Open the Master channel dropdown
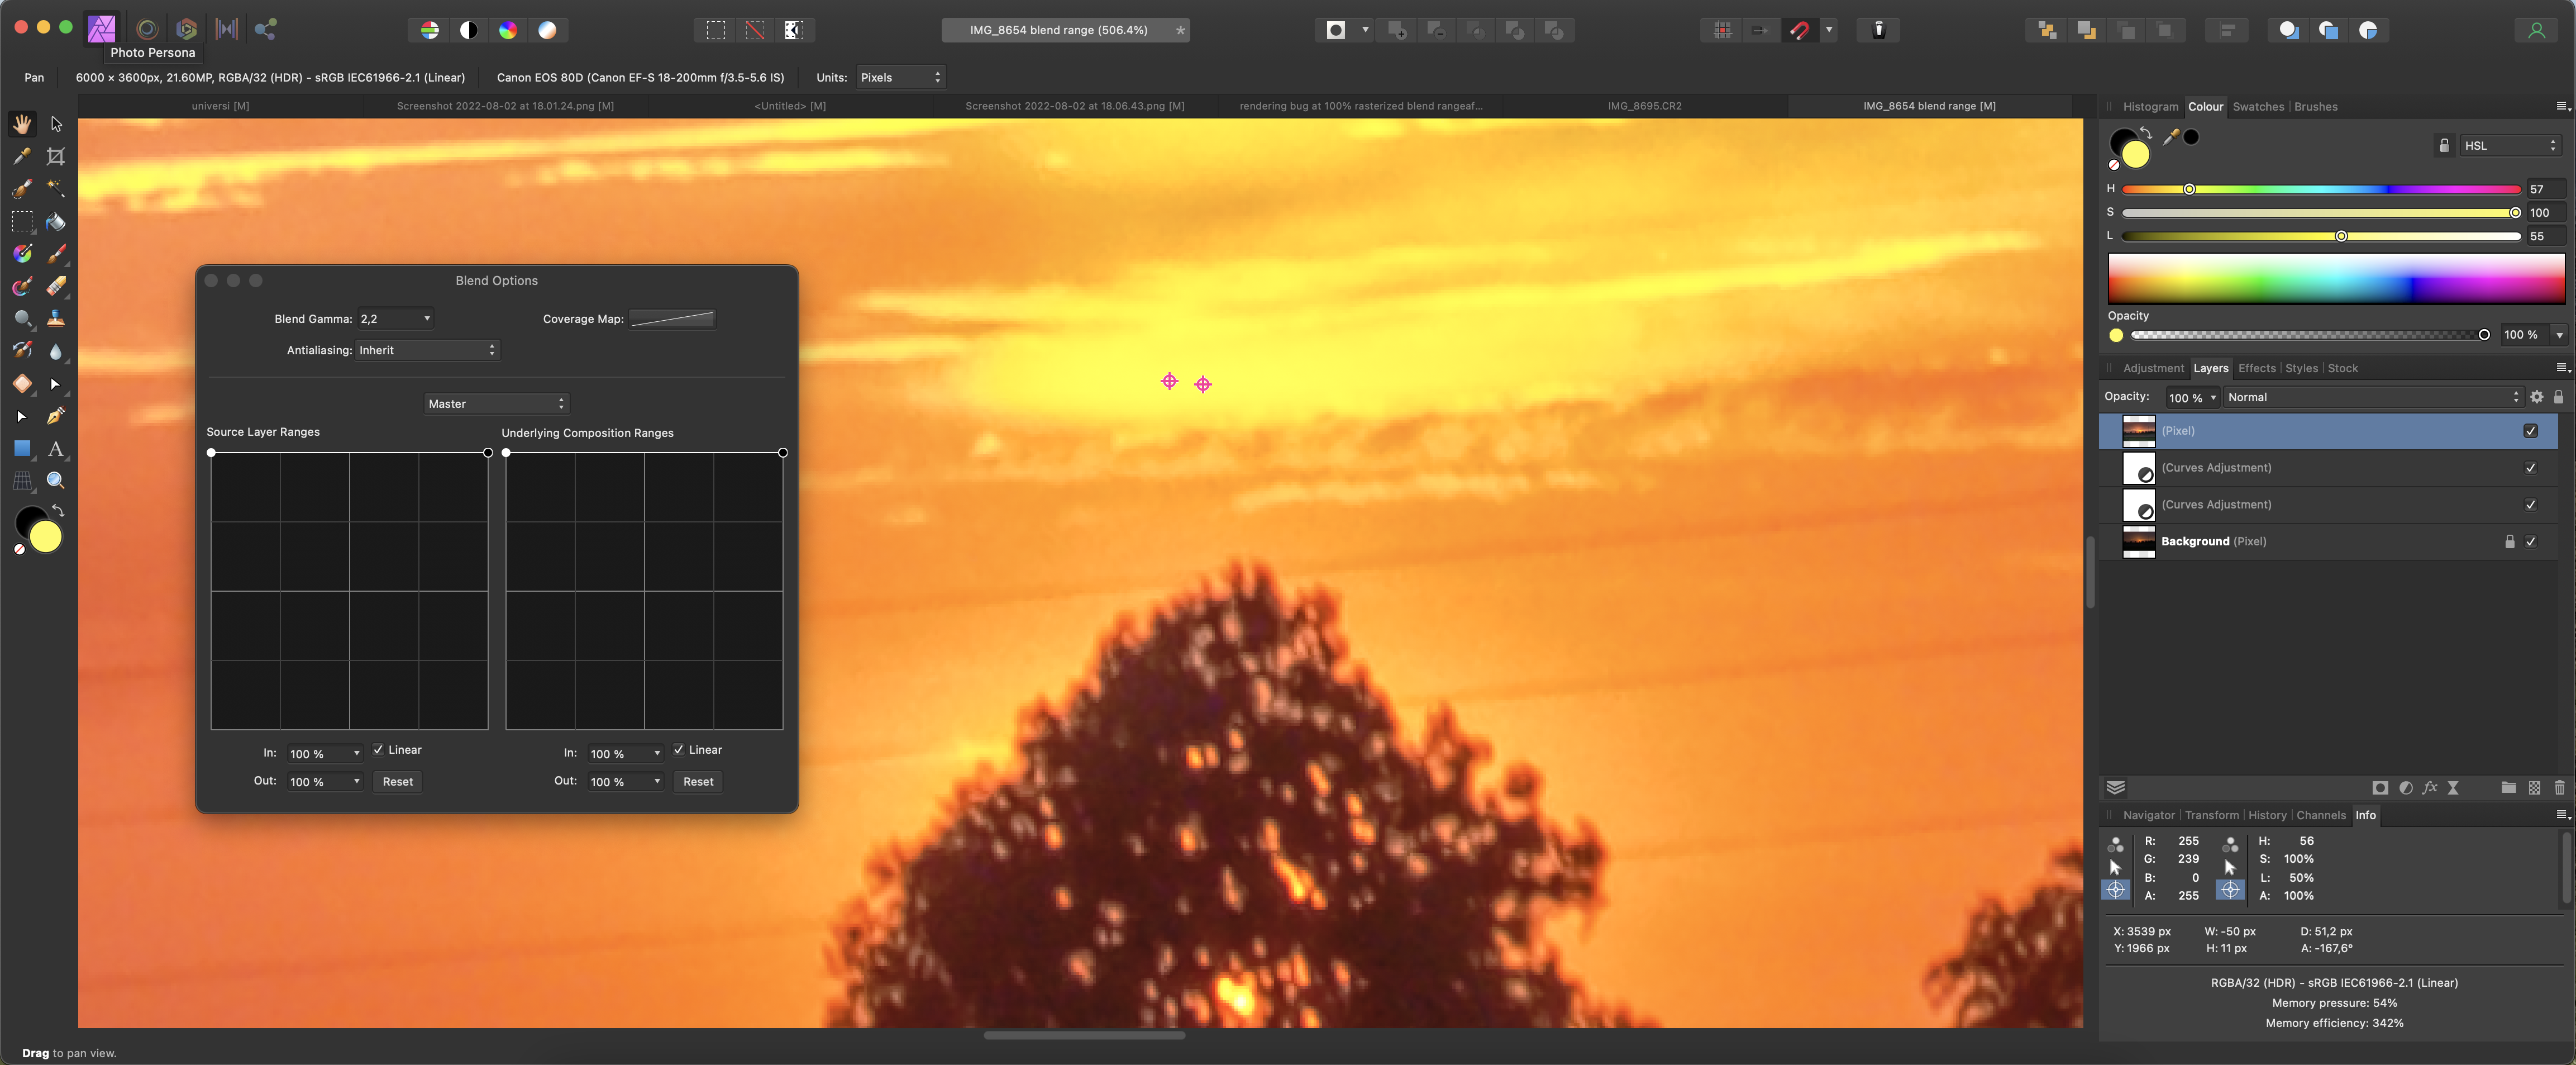Screen dimensions: 2576x1065 pos(496,404)
